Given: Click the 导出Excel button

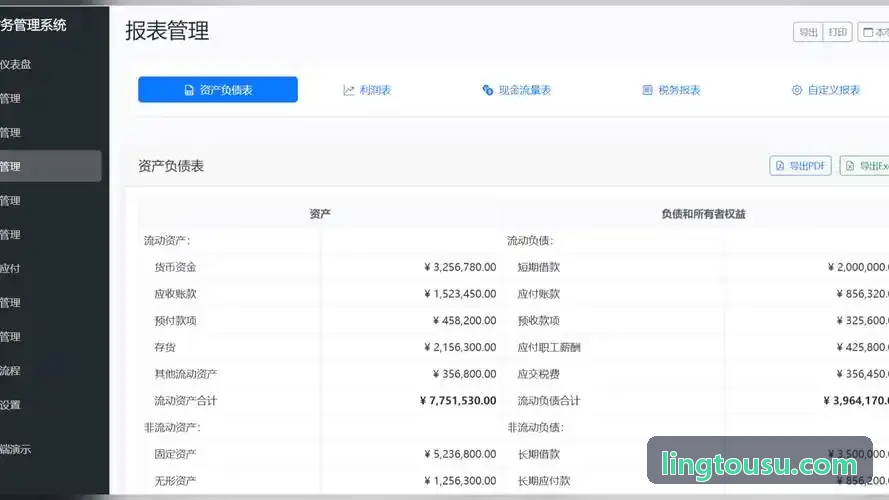Looking at the screenshot, I should point(865,166).
